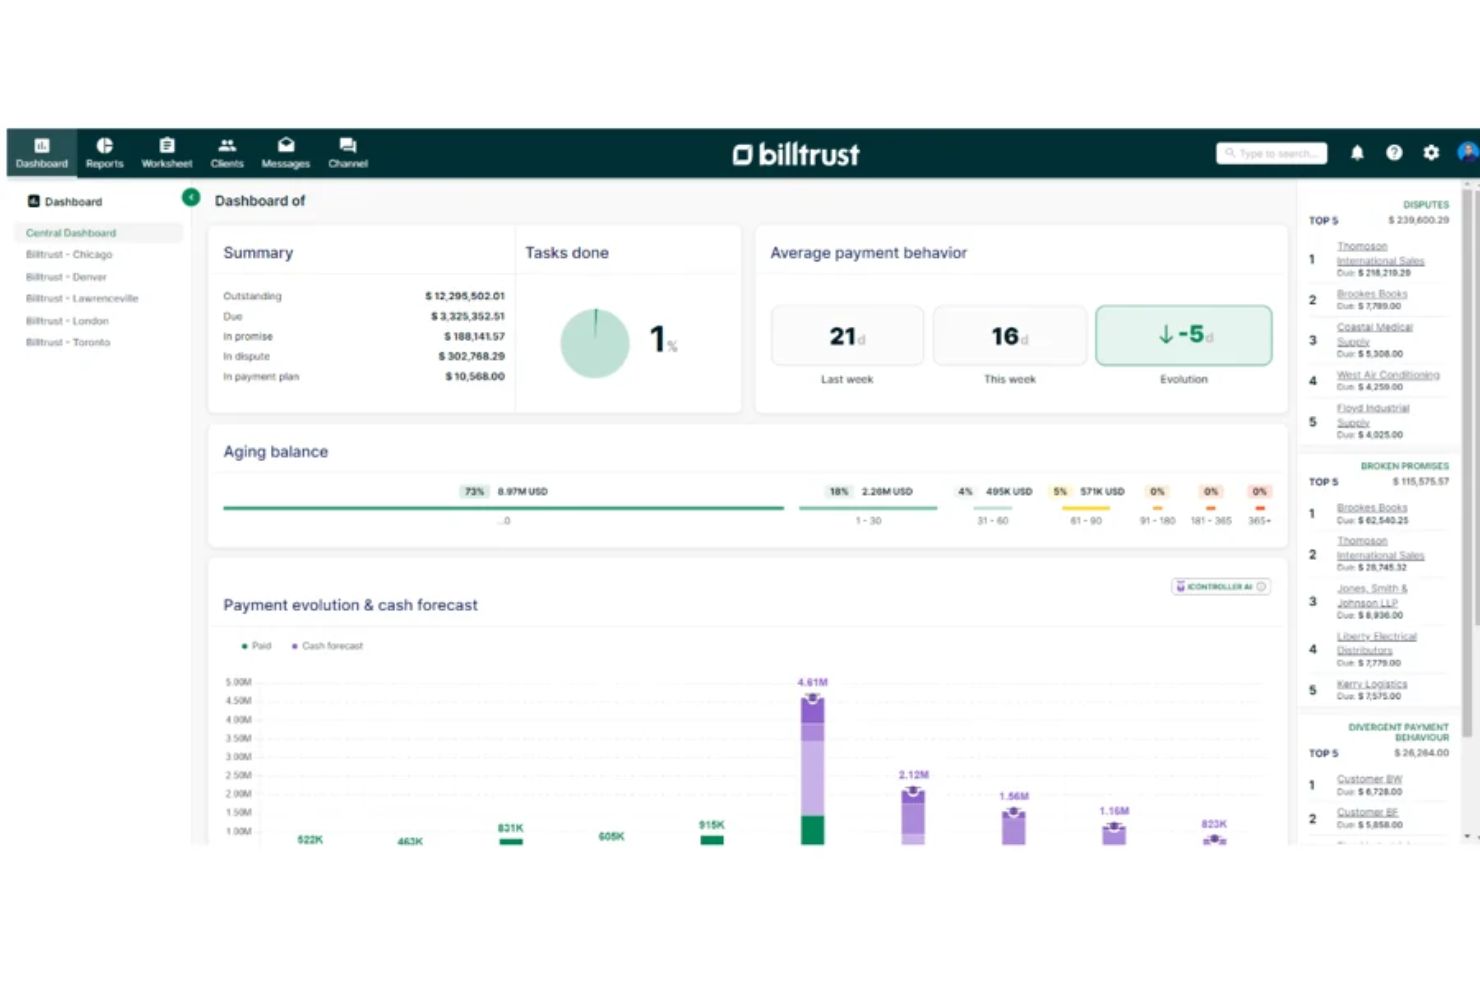Open the Worksheet icon

(166, 145)
